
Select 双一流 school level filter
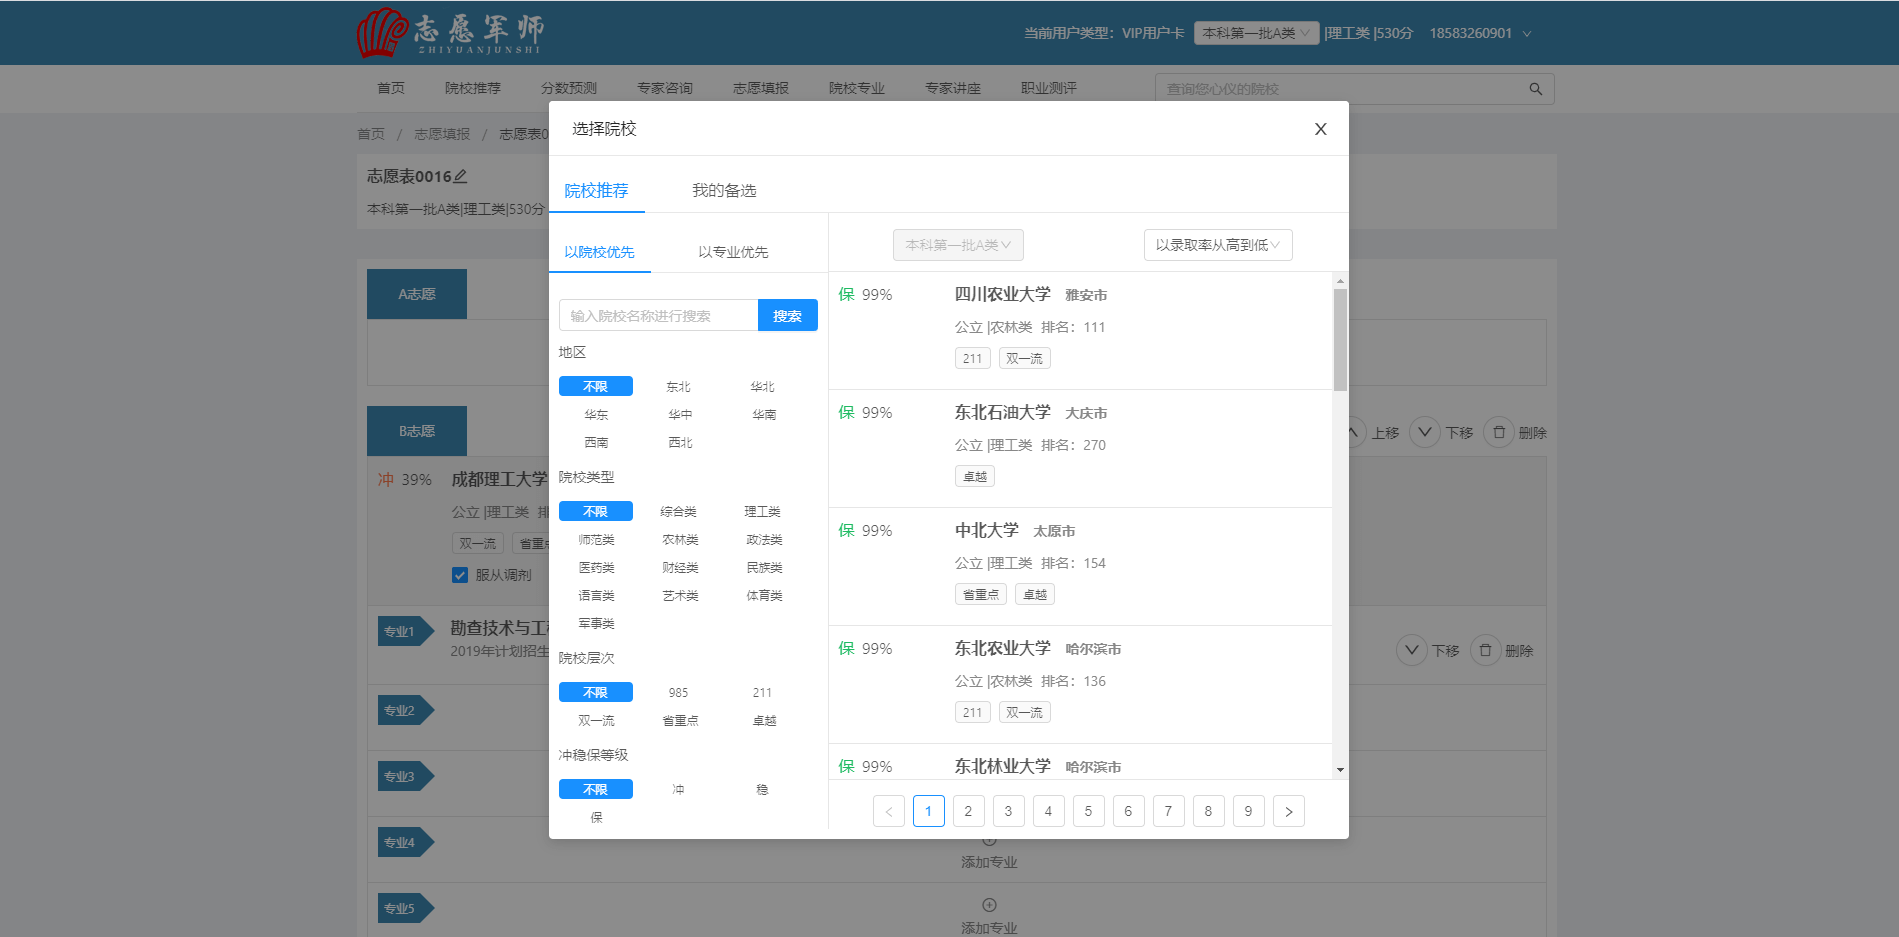pos(596,720)
